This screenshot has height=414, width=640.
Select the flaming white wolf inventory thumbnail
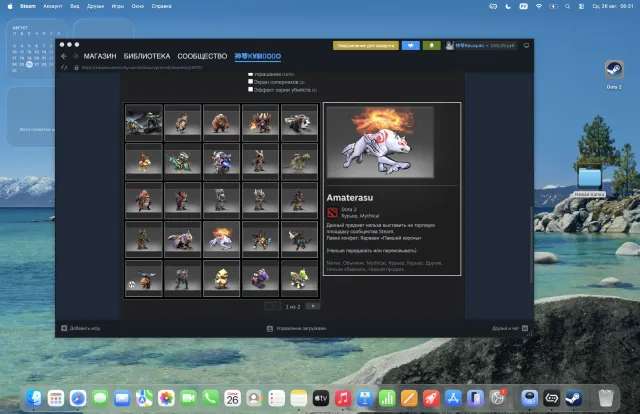pyautogui.click(x=222, y=239)
